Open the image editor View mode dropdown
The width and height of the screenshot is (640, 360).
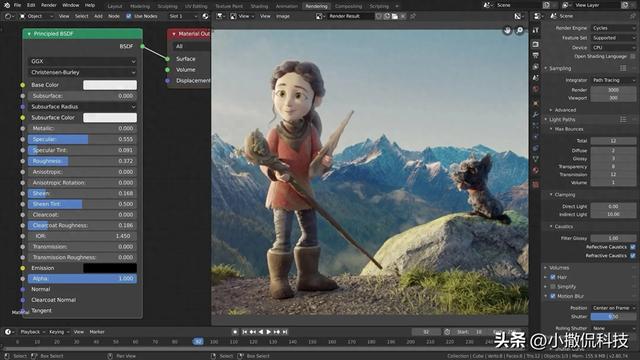tap(242, 16)
